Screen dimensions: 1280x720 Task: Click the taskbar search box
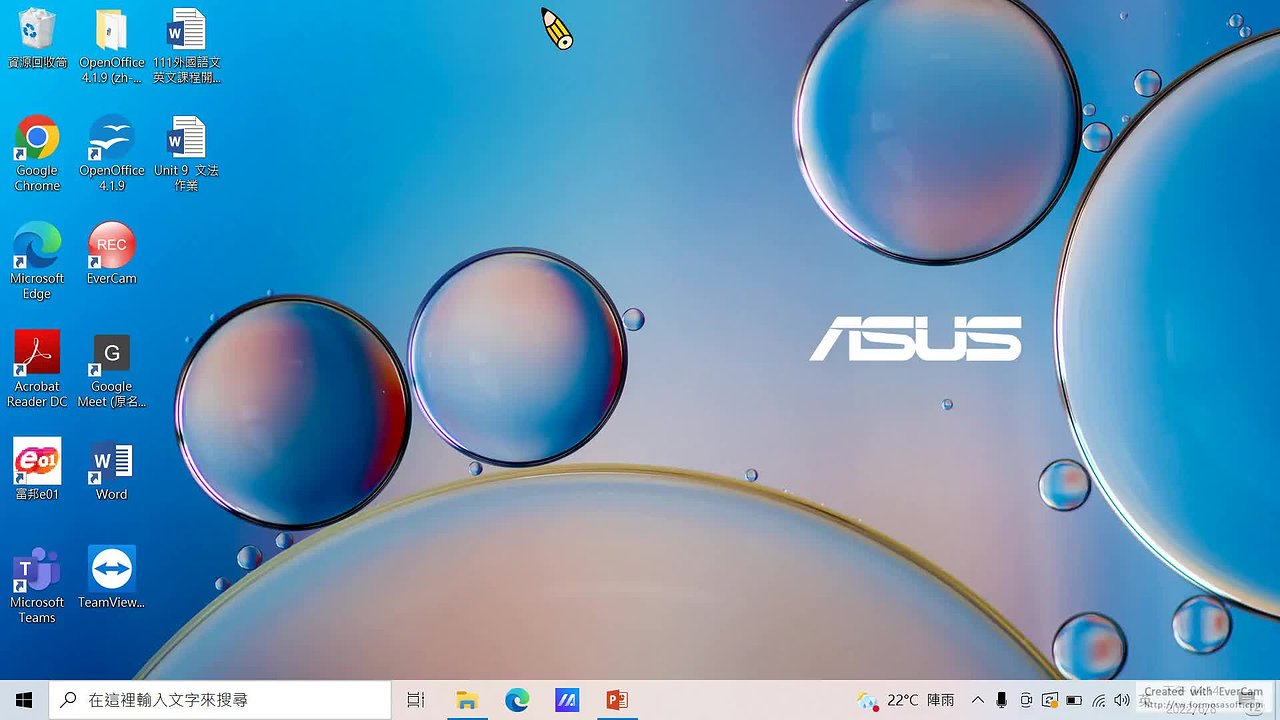[220, 700]
